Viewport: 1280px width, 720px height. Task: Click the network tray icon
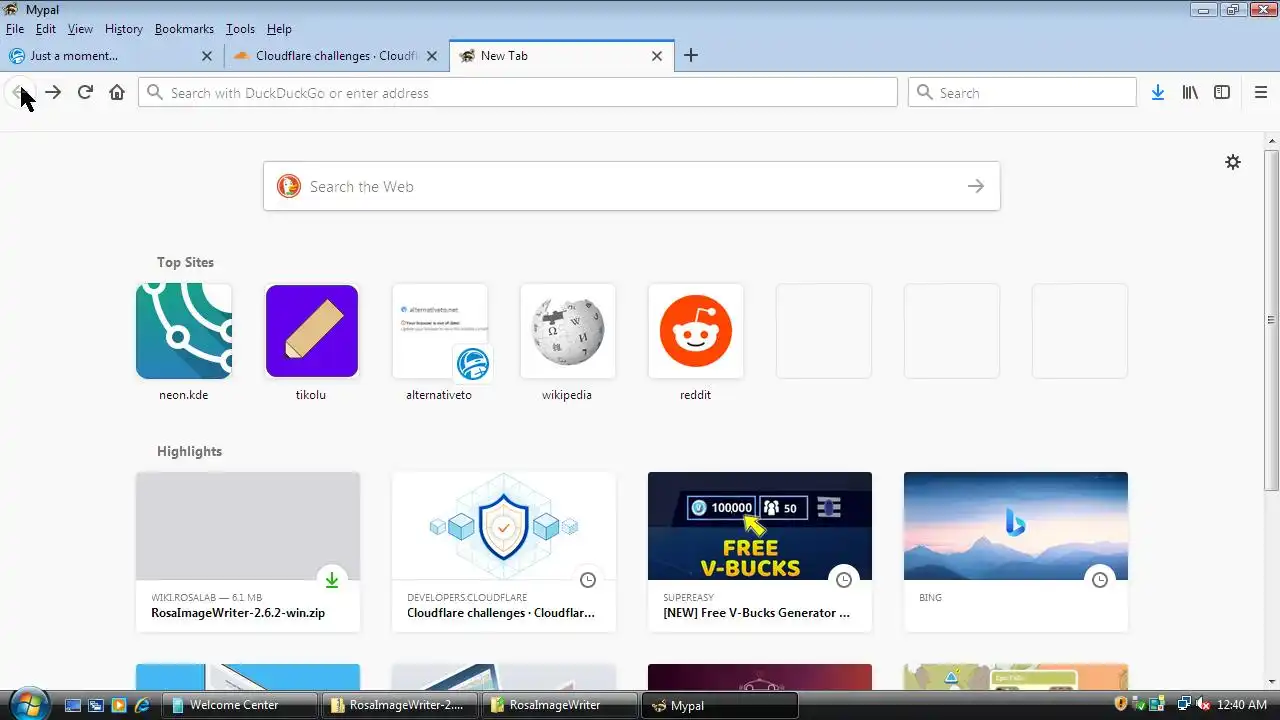(1184, 705)
